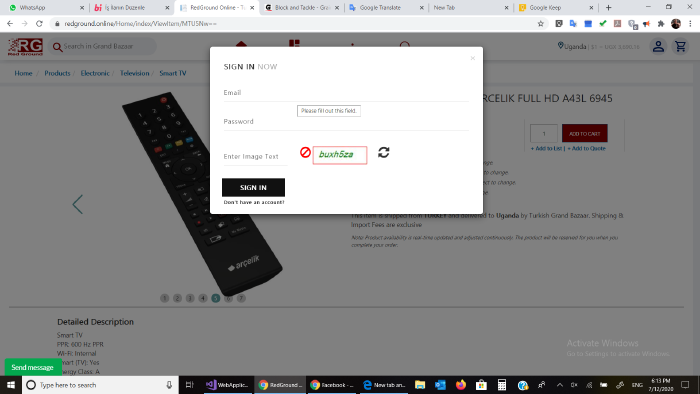This screenshot has height=394, width=700.
Task: Open Firefox from the taskbar
Action: point(461,385)
